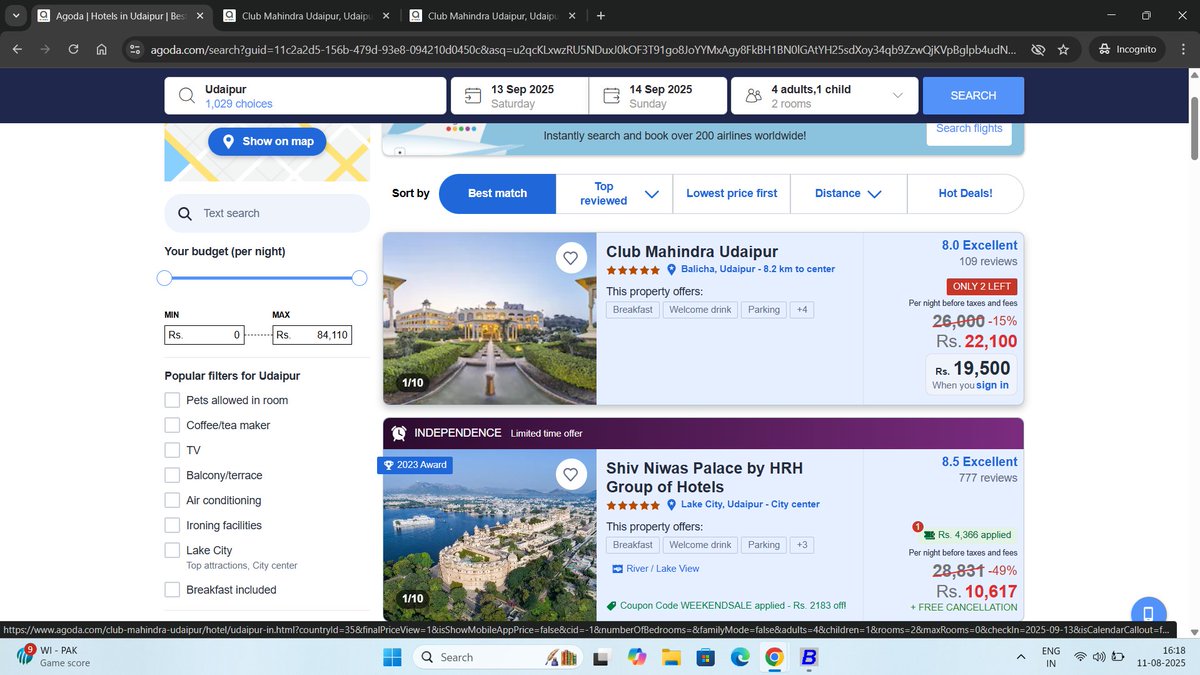Click the browser address bar URL
Viewport: 1200px width, 675px height.
[585, 49]
